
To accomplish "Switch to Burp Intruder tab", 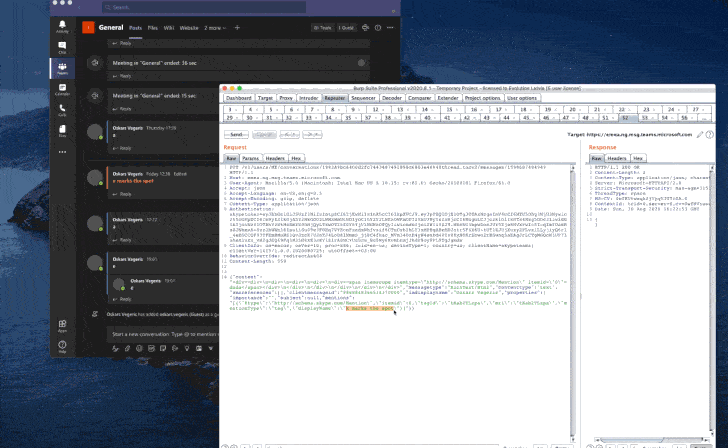I will coord(309,98).
